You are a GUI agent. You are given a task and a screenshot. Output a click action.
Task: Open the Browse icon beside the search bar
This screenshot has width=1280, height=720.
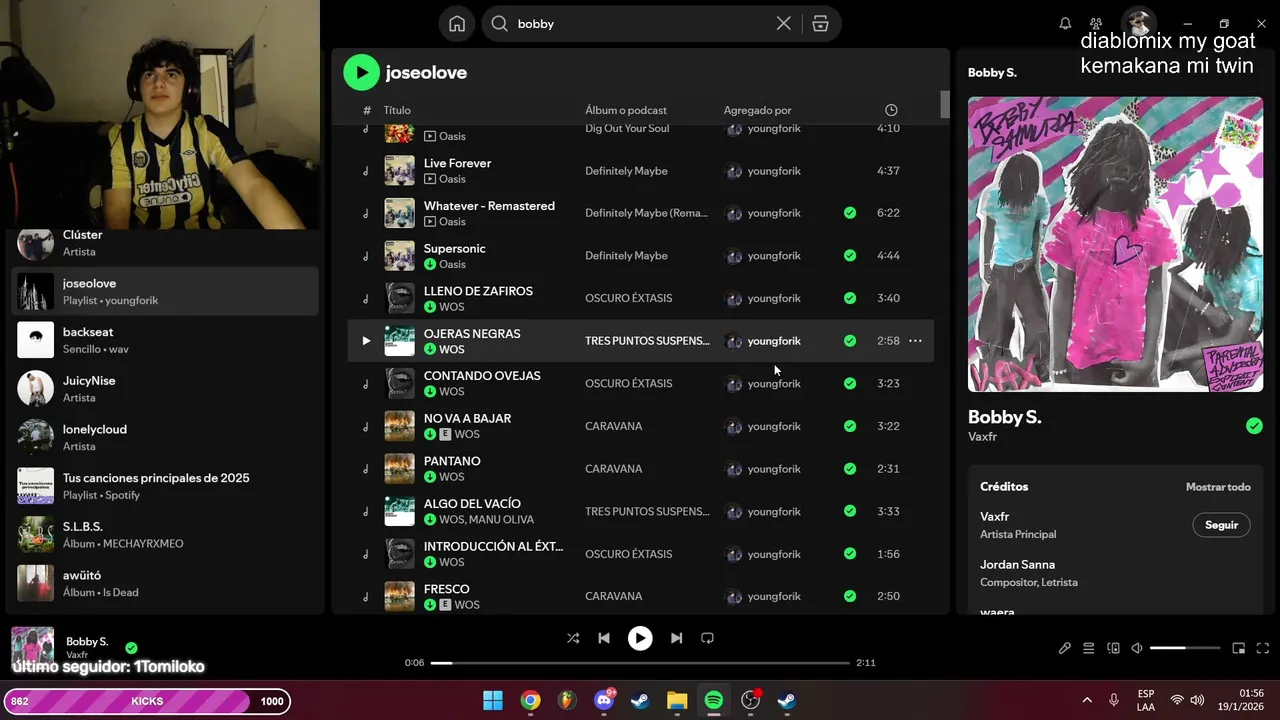coord(820,24)
